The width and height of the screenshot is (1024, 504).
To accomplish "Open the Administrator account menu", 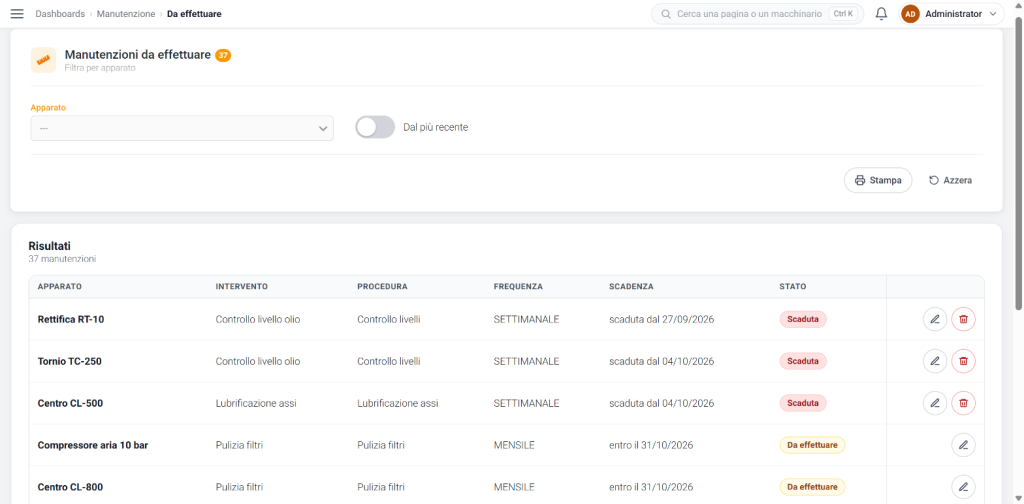I will coord(952,14).
